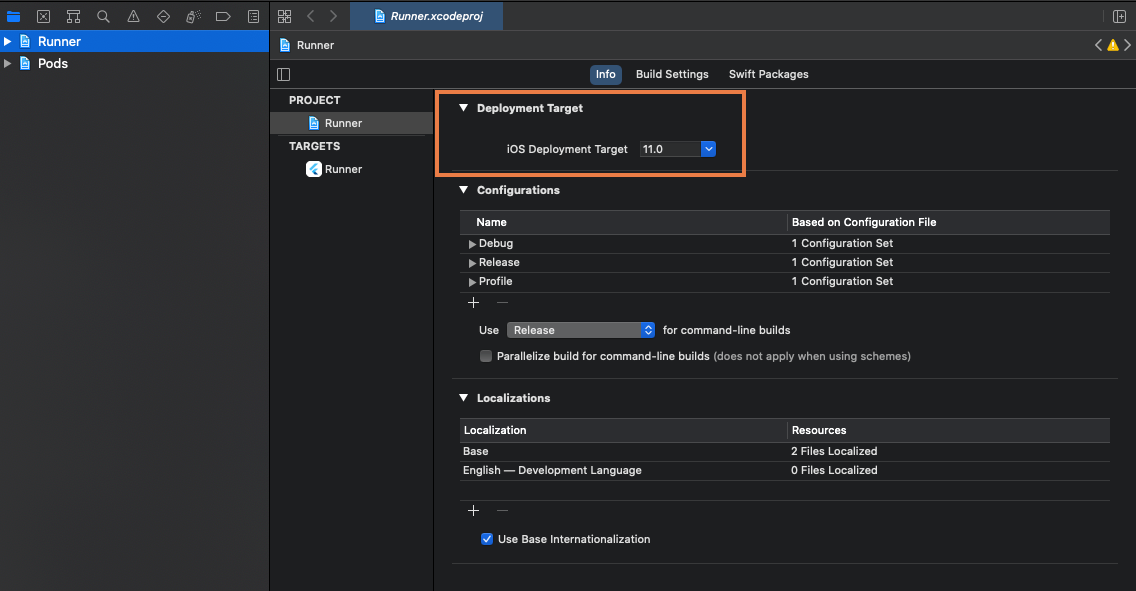Select Runner under PROJECT
This screenshot has width=1136, height=591.
351,123
